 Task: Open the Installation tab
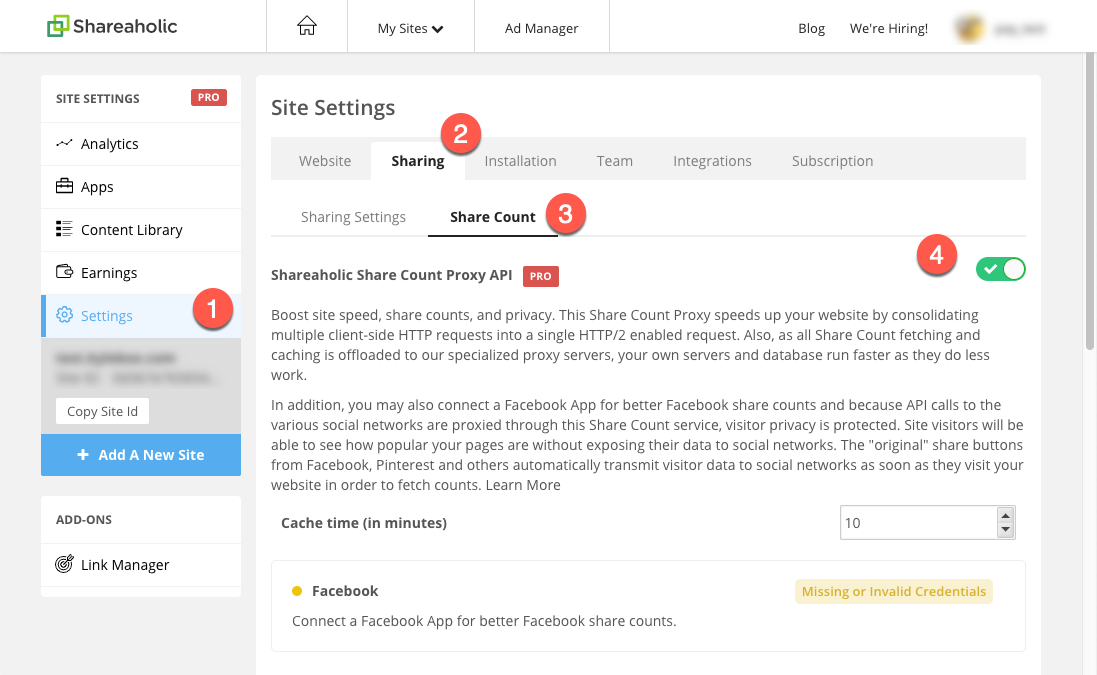pos(521,161)
